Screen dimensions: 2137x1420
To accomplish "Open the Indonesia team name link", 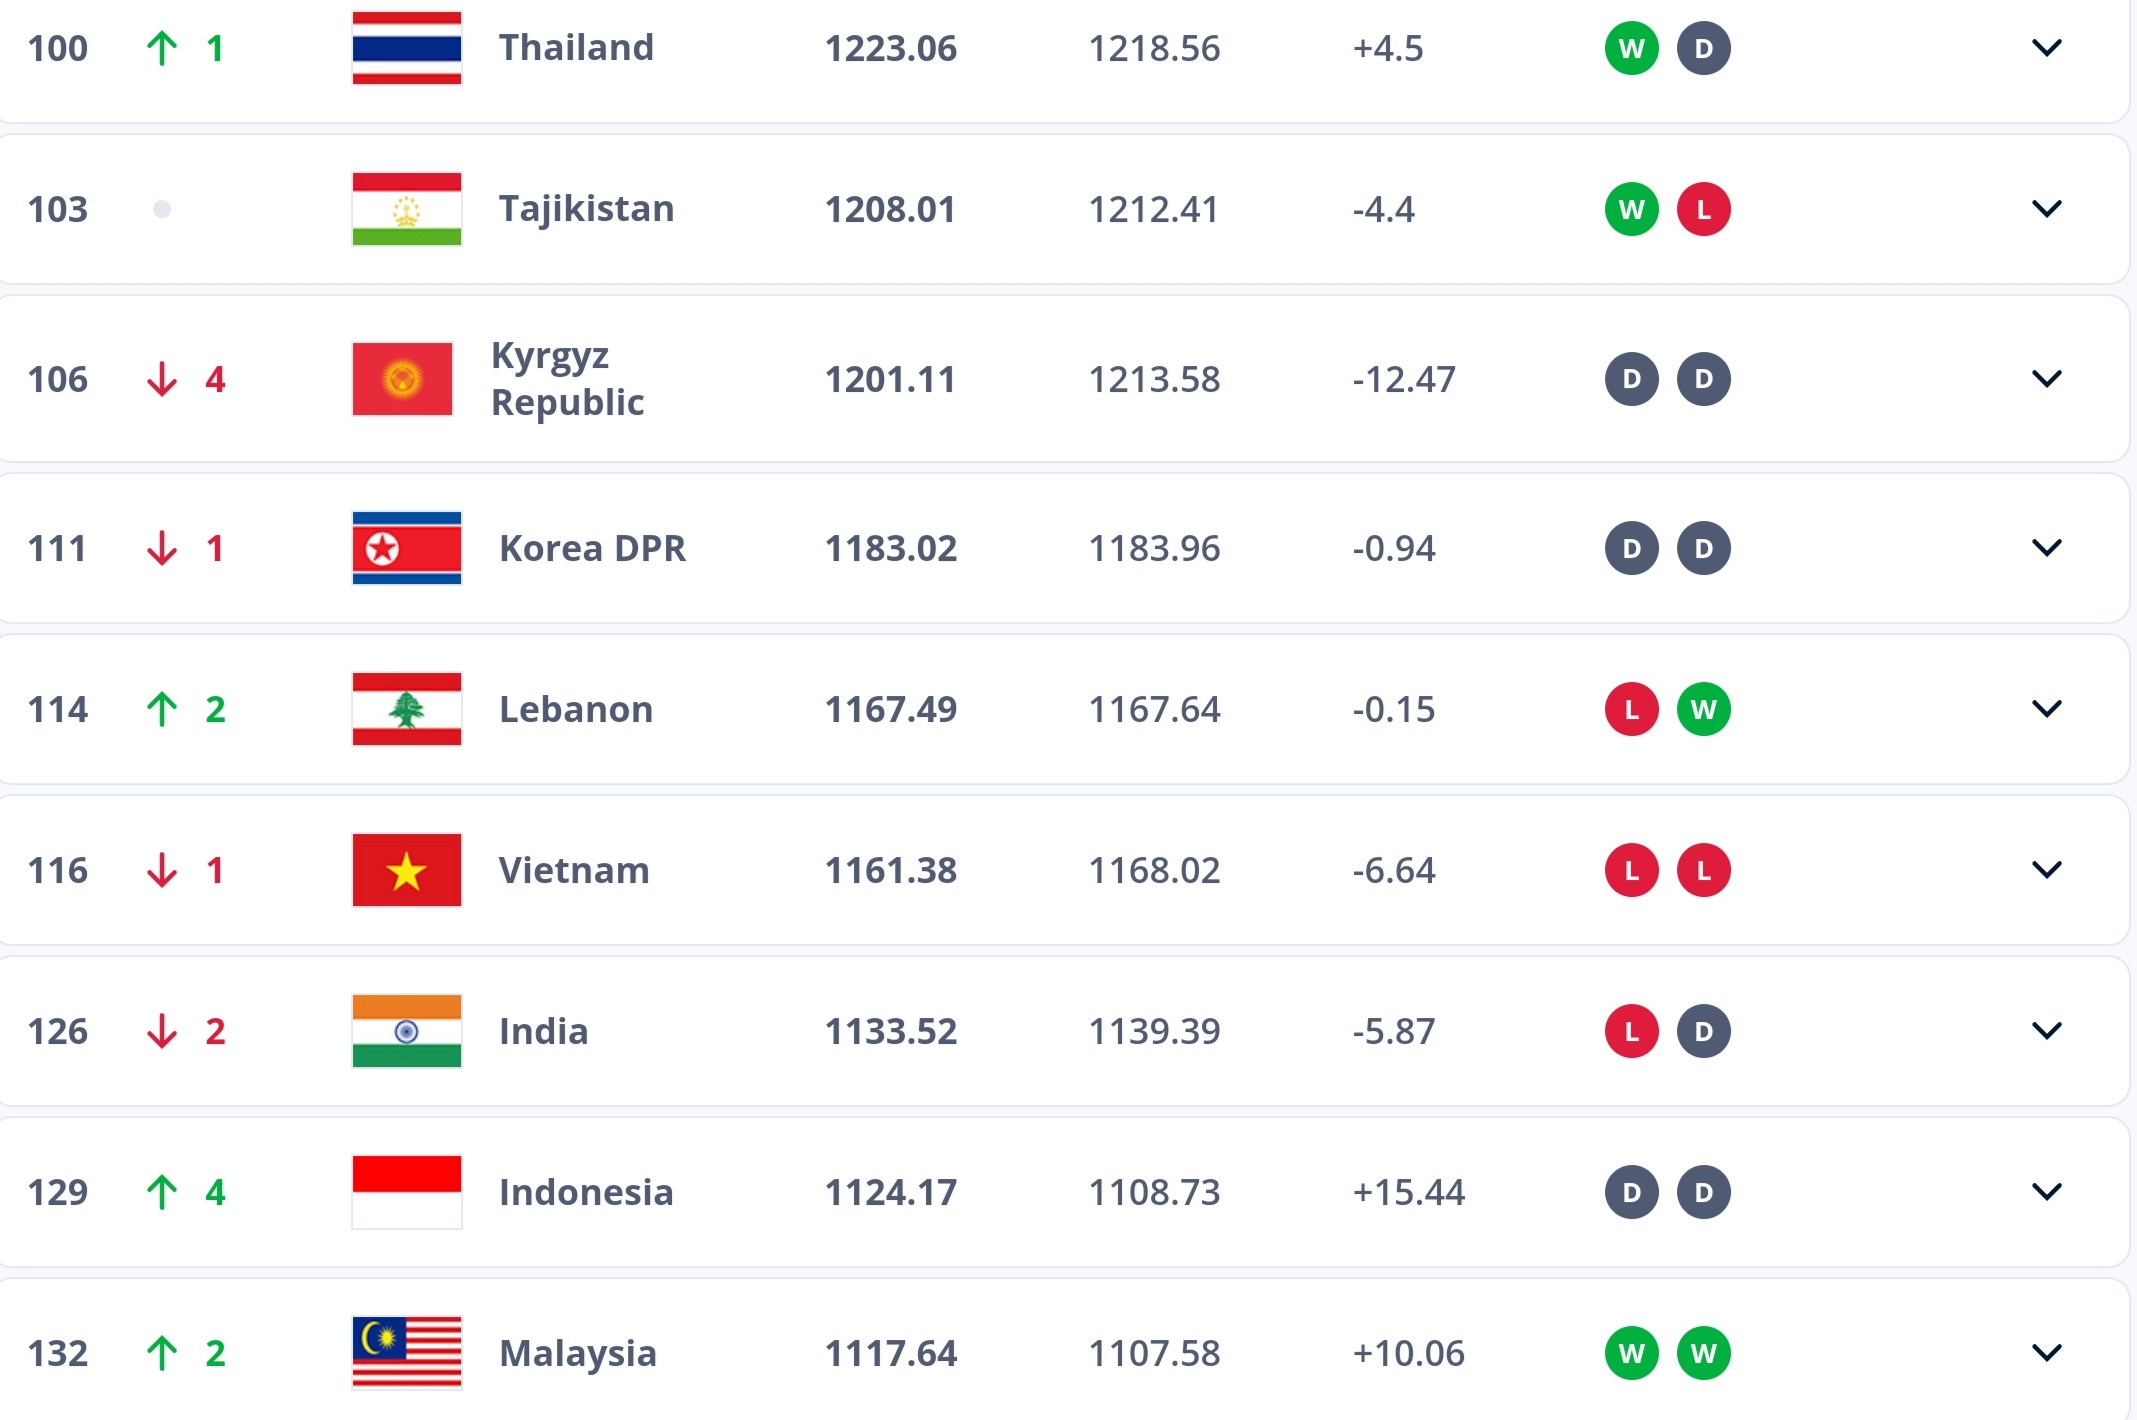I will 586,1192.
